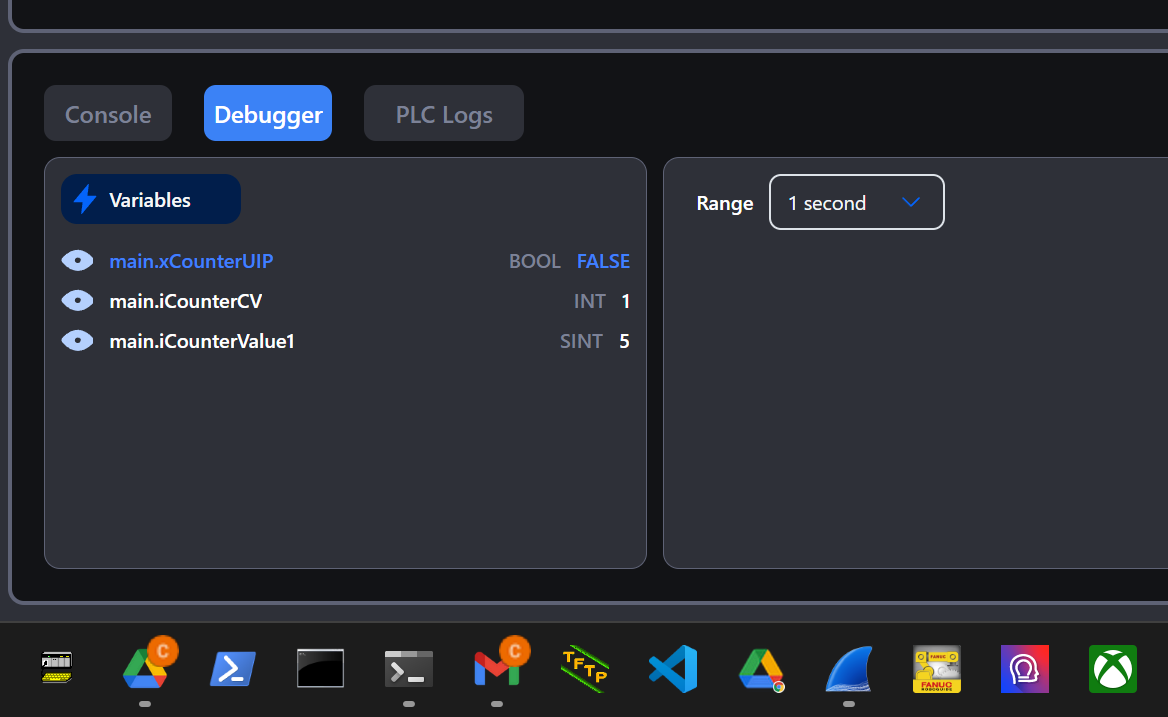The width and height of the screenshot is (1168, 717).
Task: Open the Xbox app icon
Action: (1113, 669)
